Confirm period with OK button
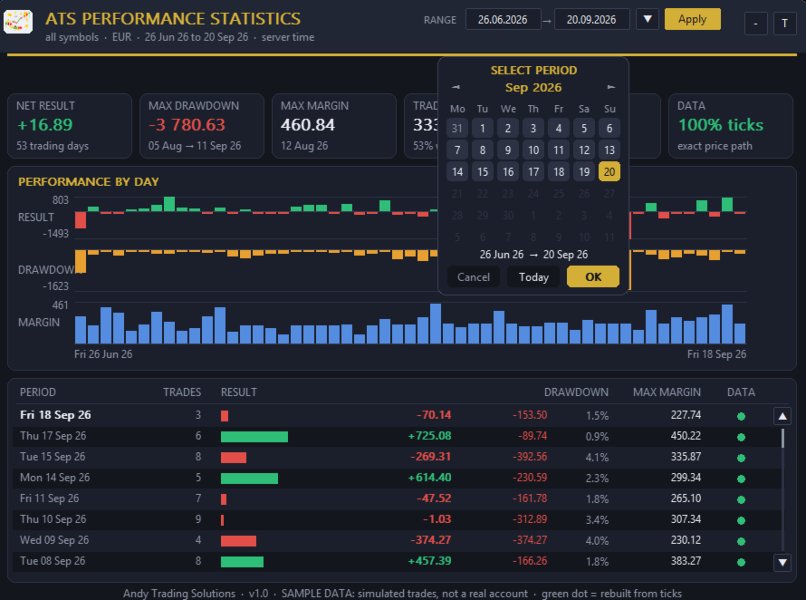Image resolution: width=806 pixels, height=600 pixels. 593,277
